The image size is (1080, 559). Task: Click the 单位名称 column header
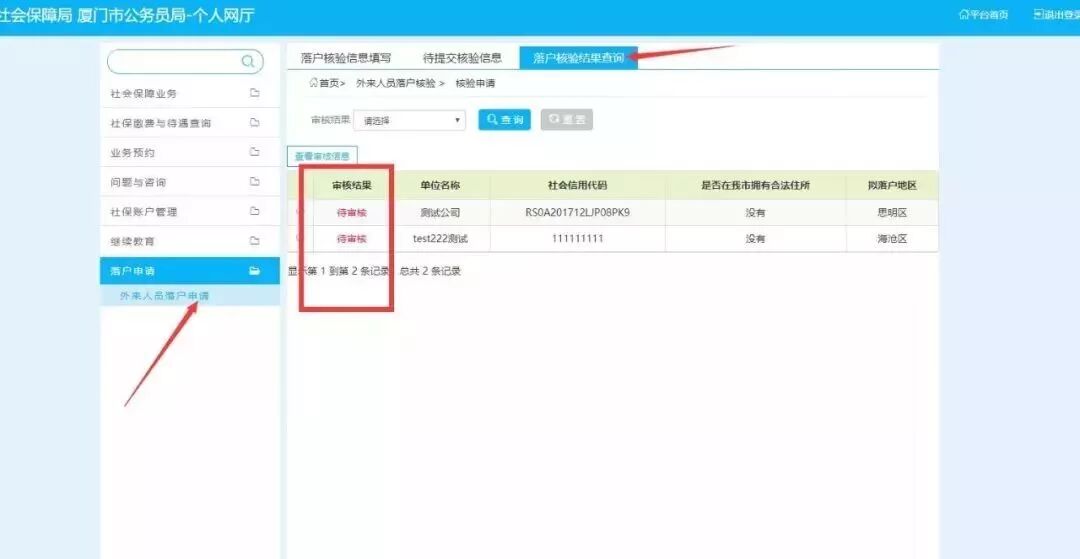(440, 186)
